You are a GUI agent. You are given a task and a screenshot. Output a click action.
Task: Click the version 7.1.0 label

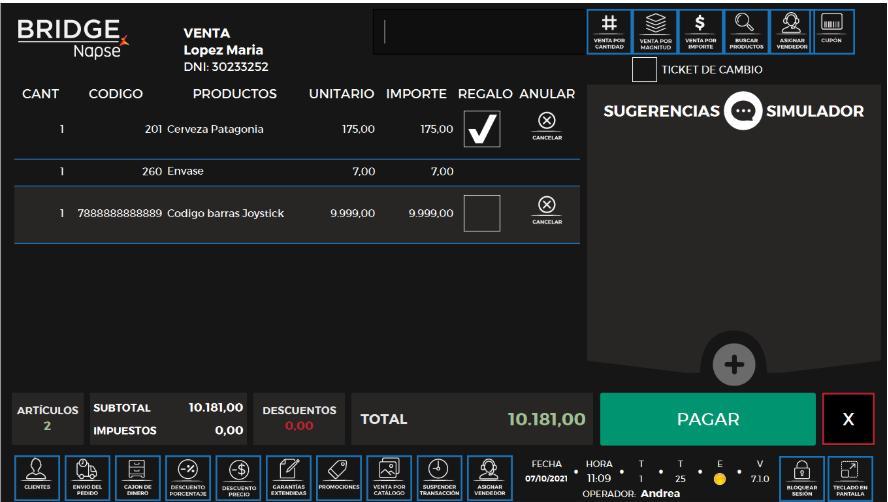[760, 479]
